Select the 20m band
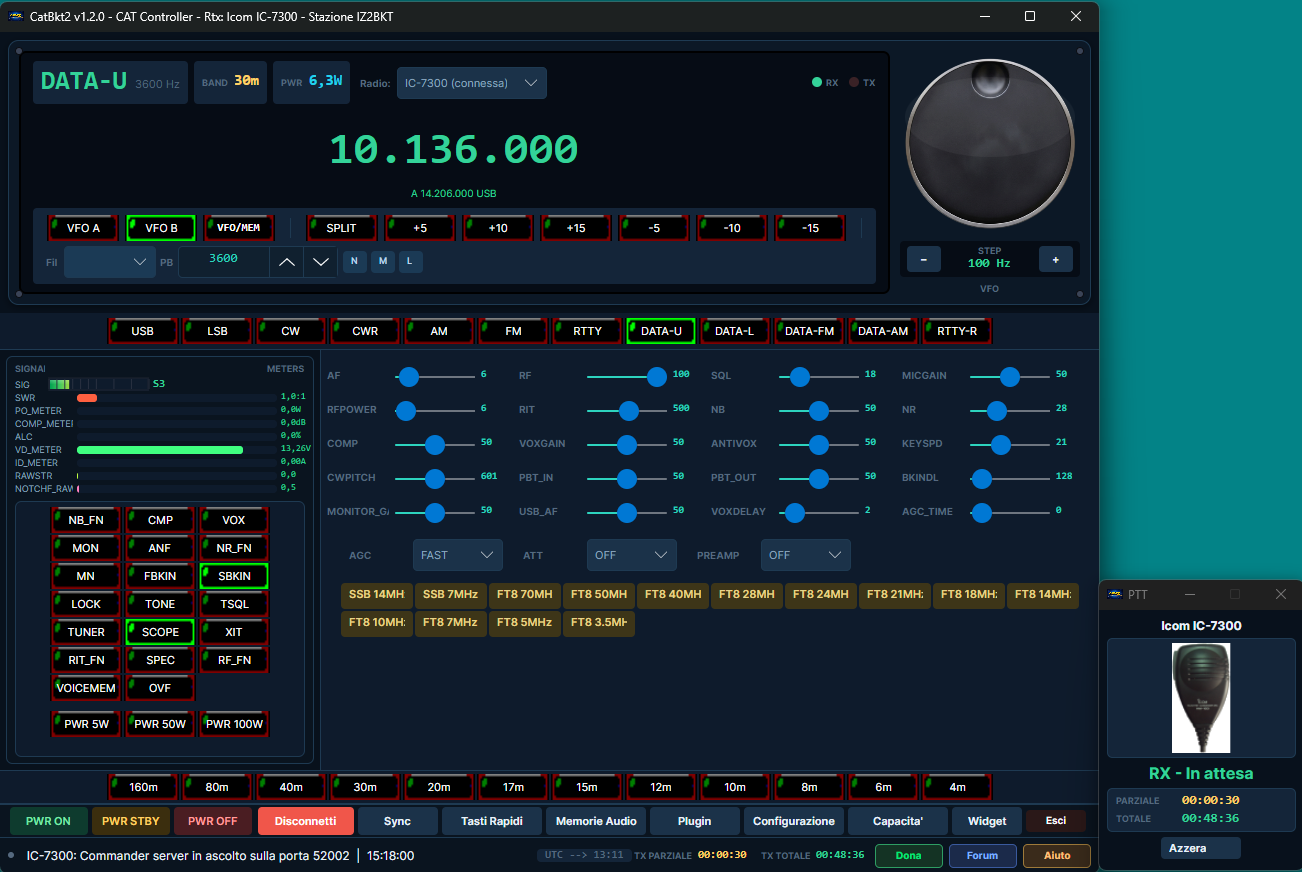The height and width of the screenshot is (872, 1302). click(439, 787)
